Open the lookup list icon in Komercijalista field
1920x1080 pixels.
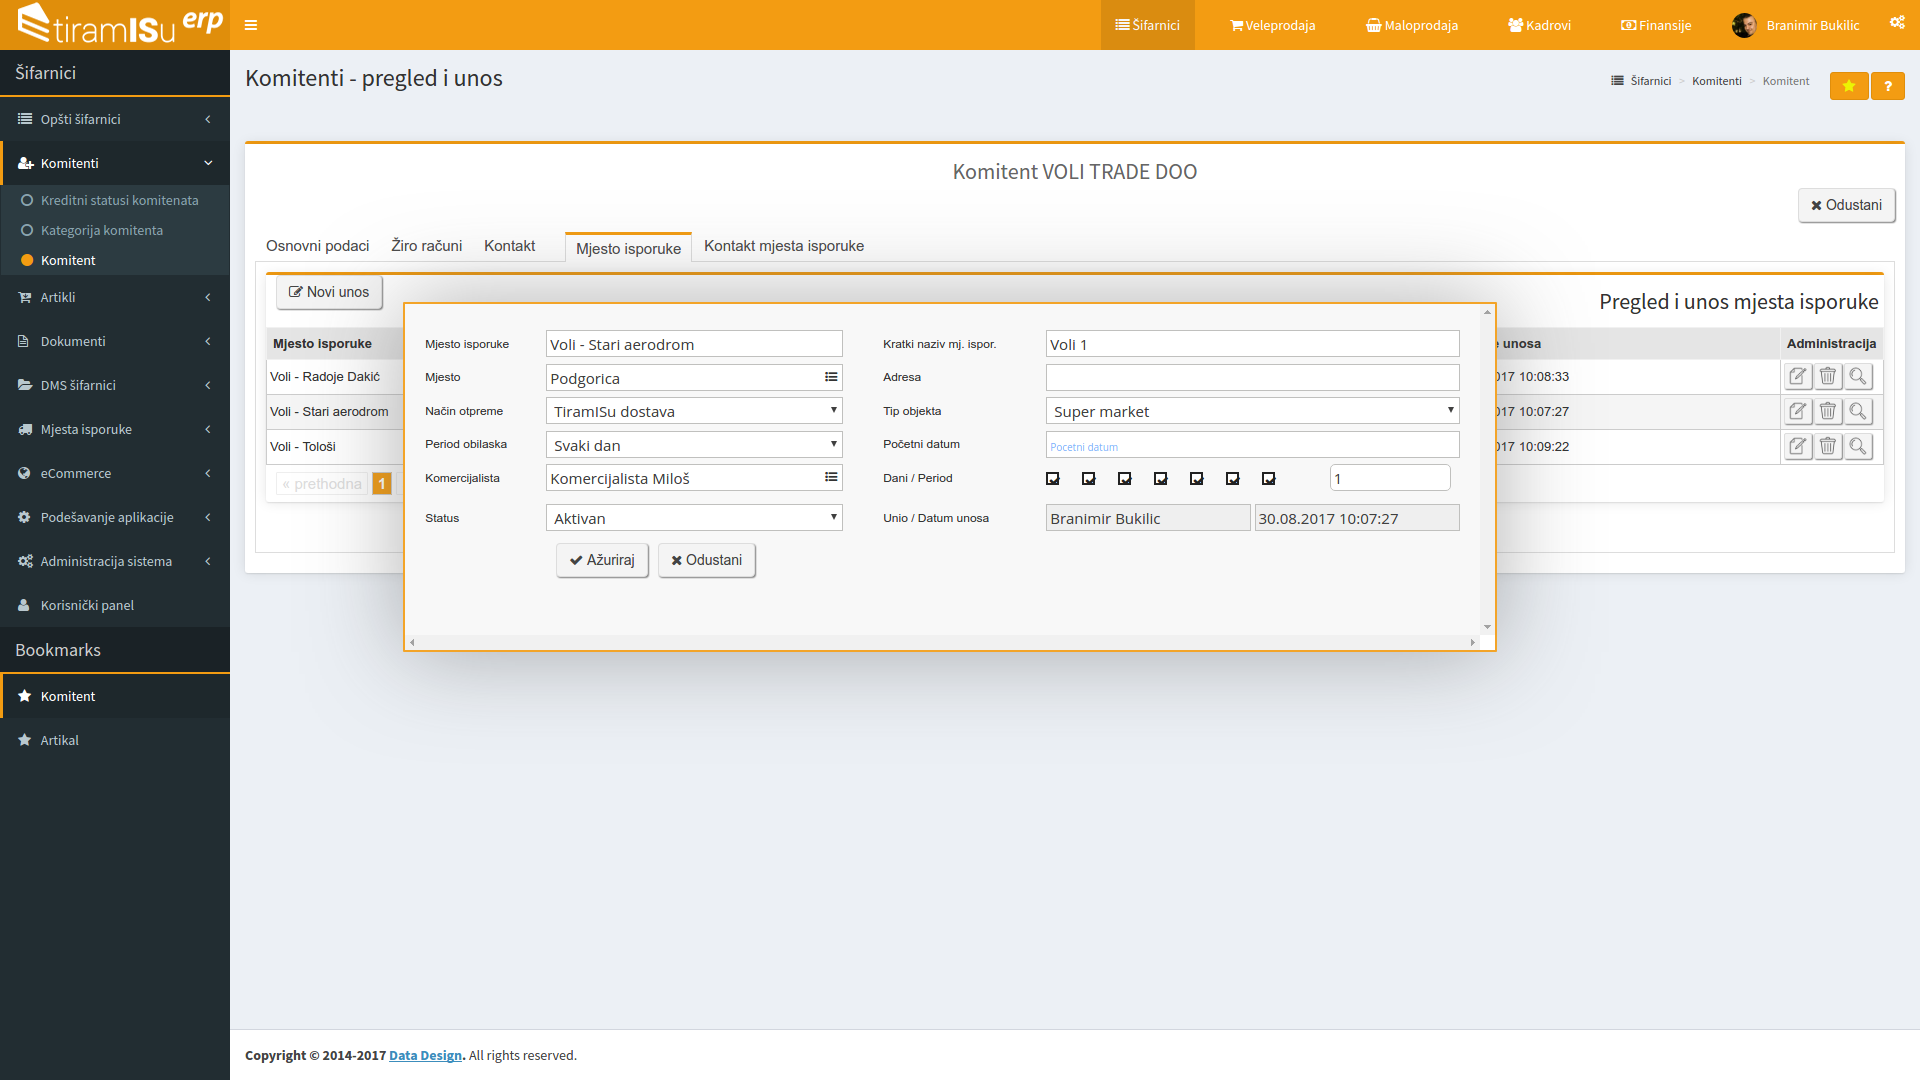point(831,477)
